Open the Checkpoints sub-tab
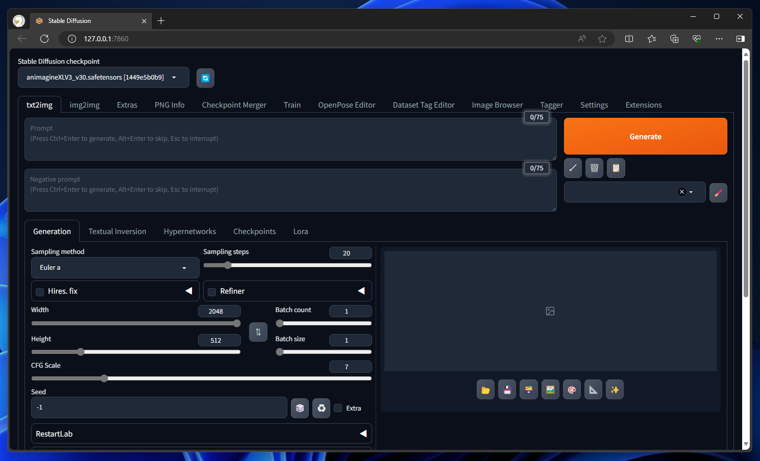 click(254, 231)
